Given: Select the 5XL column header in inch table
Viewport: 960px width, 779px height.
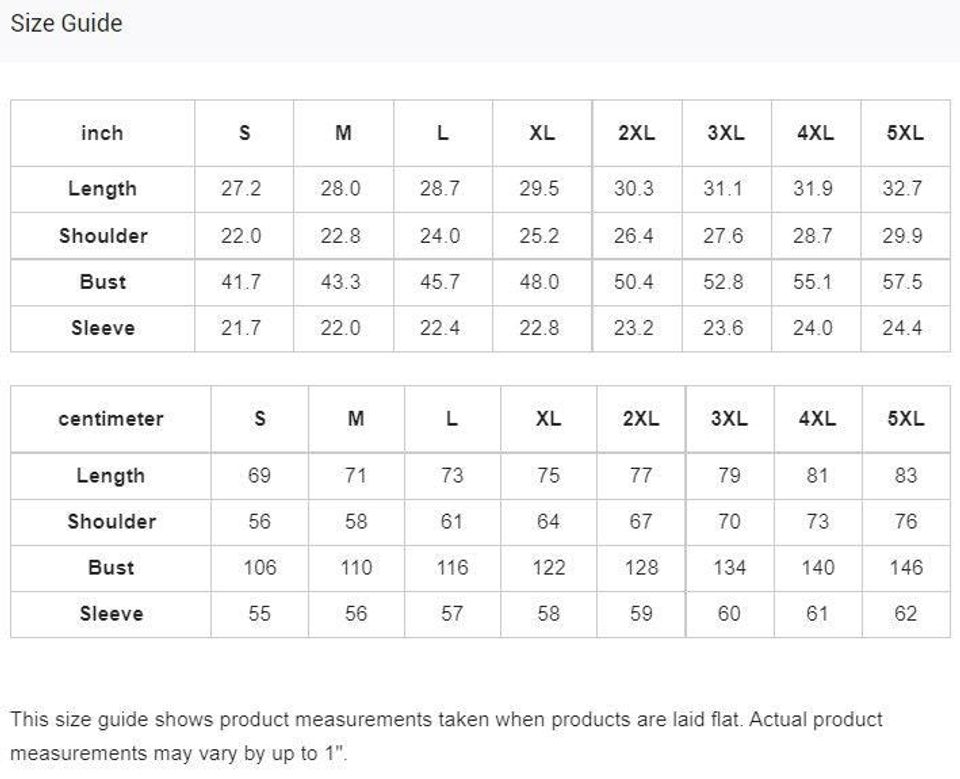Looking at the screenshot, I should [905, 133].
